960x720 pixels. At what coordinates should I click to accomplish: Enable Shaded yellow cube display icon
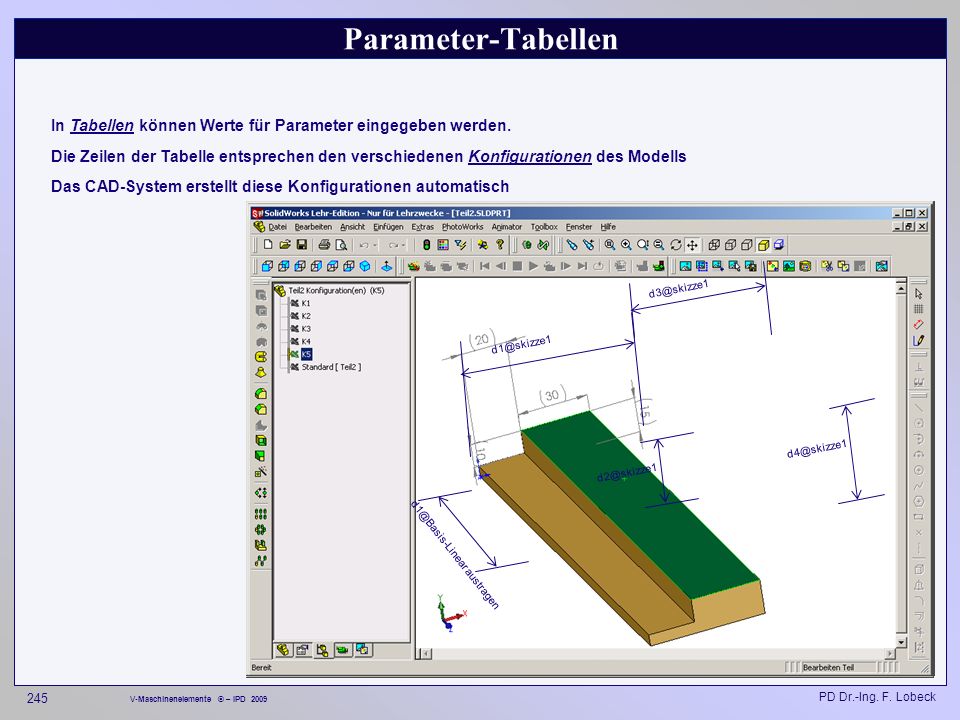(763, 245)
